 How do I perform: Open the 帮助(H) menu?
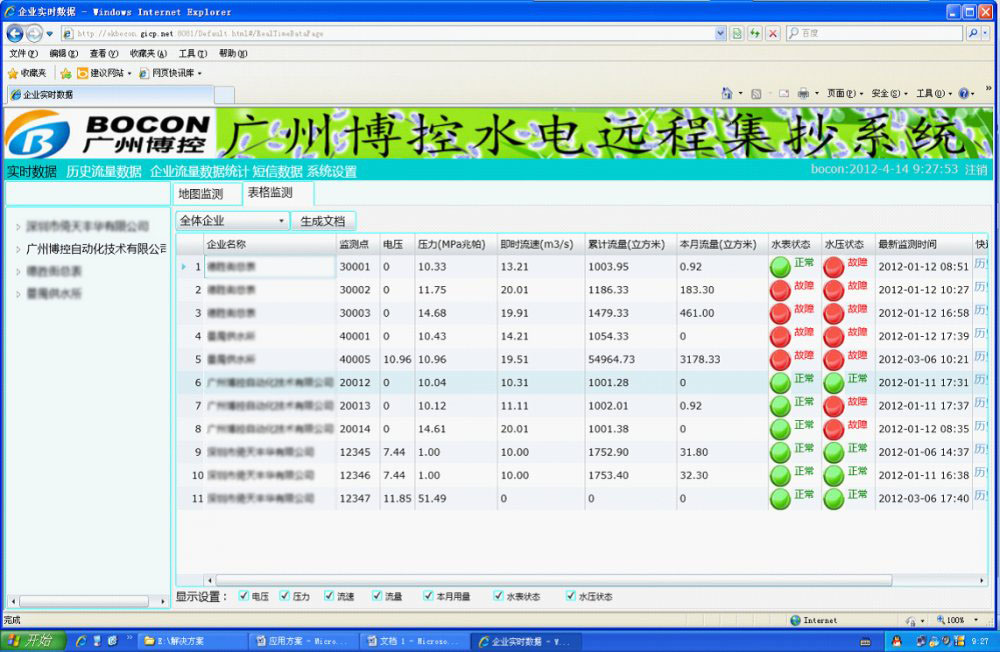click(233, 54)
